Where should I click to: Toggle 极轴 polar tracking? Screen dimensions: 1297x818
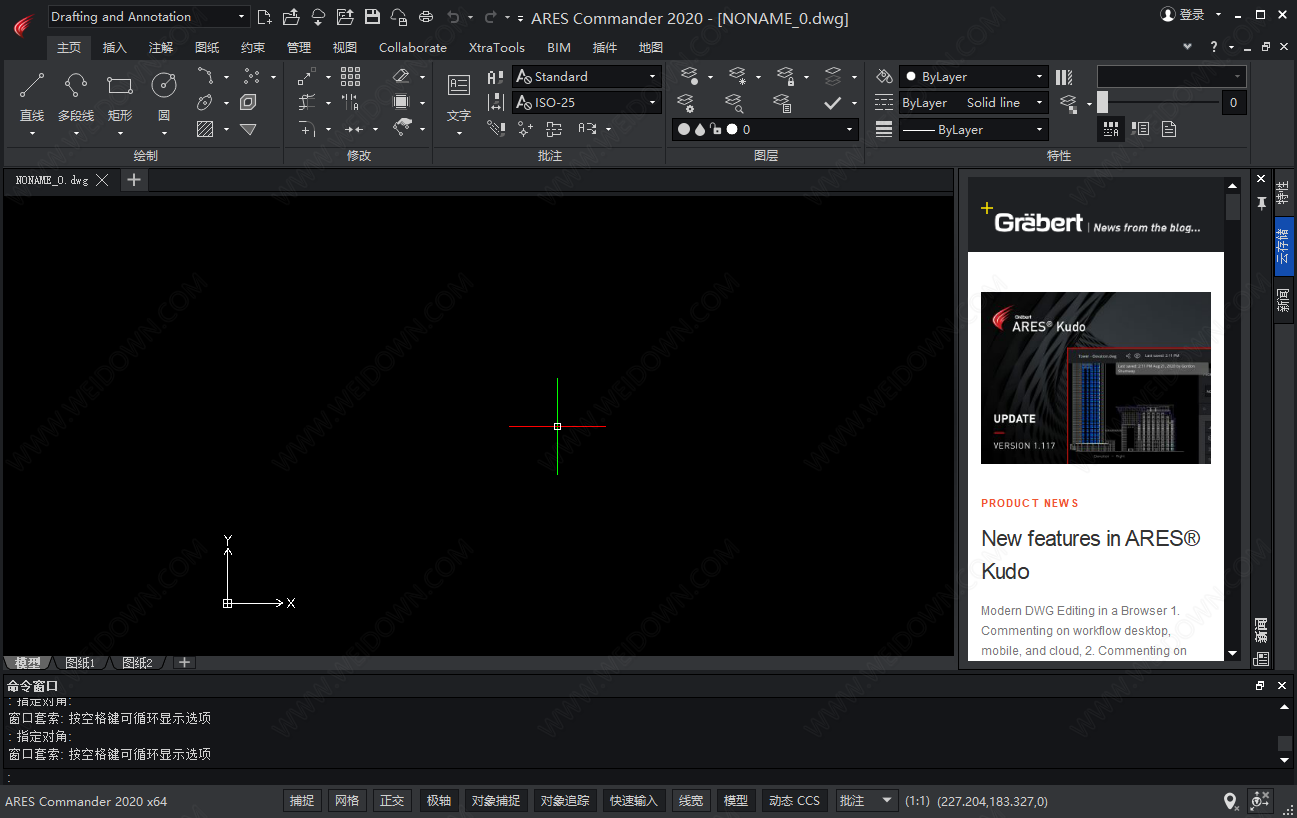click(x=439, y=801)
